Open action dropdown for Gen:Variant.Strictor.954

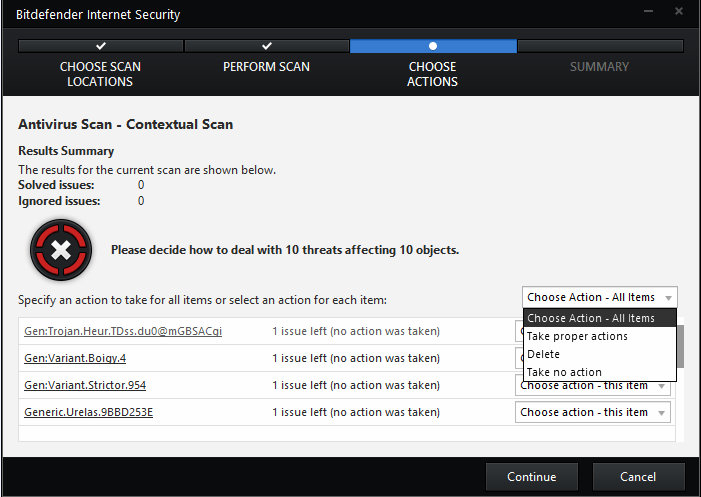593,387
